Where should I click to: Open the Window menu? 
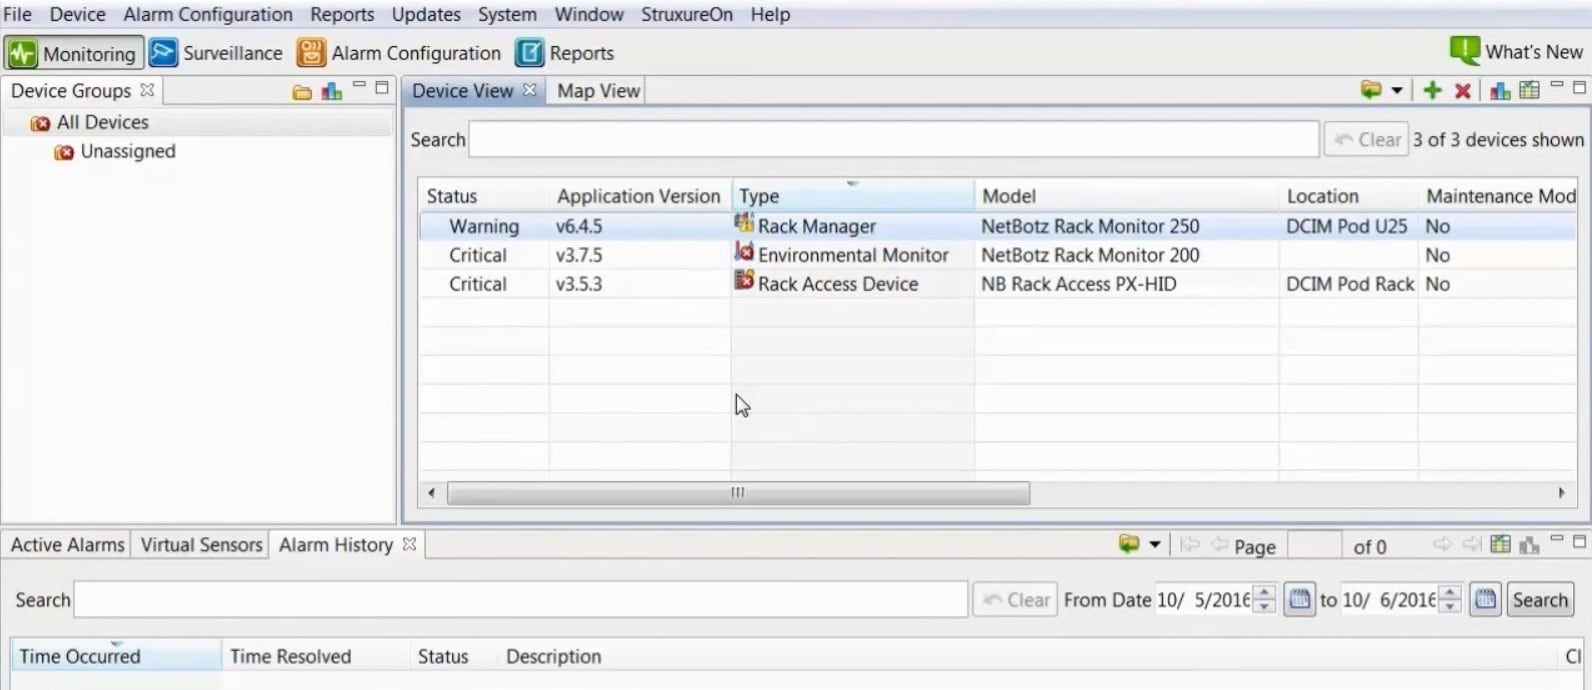tap(589, 14)
